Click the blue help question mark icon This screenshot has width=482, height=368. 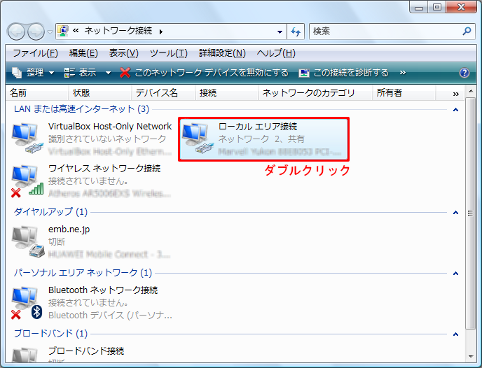coord(464,73)
